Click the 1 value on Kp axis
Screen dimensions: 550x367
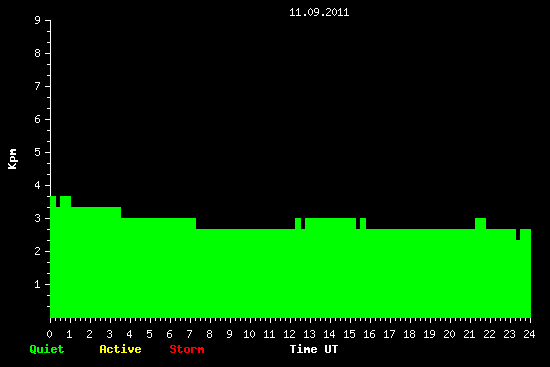(38, 284)
